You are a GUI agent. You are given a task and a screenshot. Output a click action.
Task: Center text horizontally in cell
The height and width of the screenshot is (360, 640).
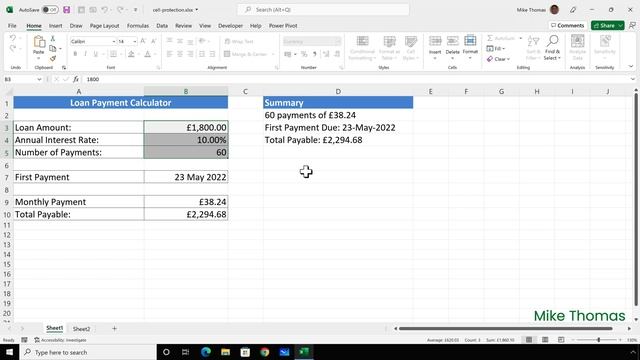click(180, 54)
